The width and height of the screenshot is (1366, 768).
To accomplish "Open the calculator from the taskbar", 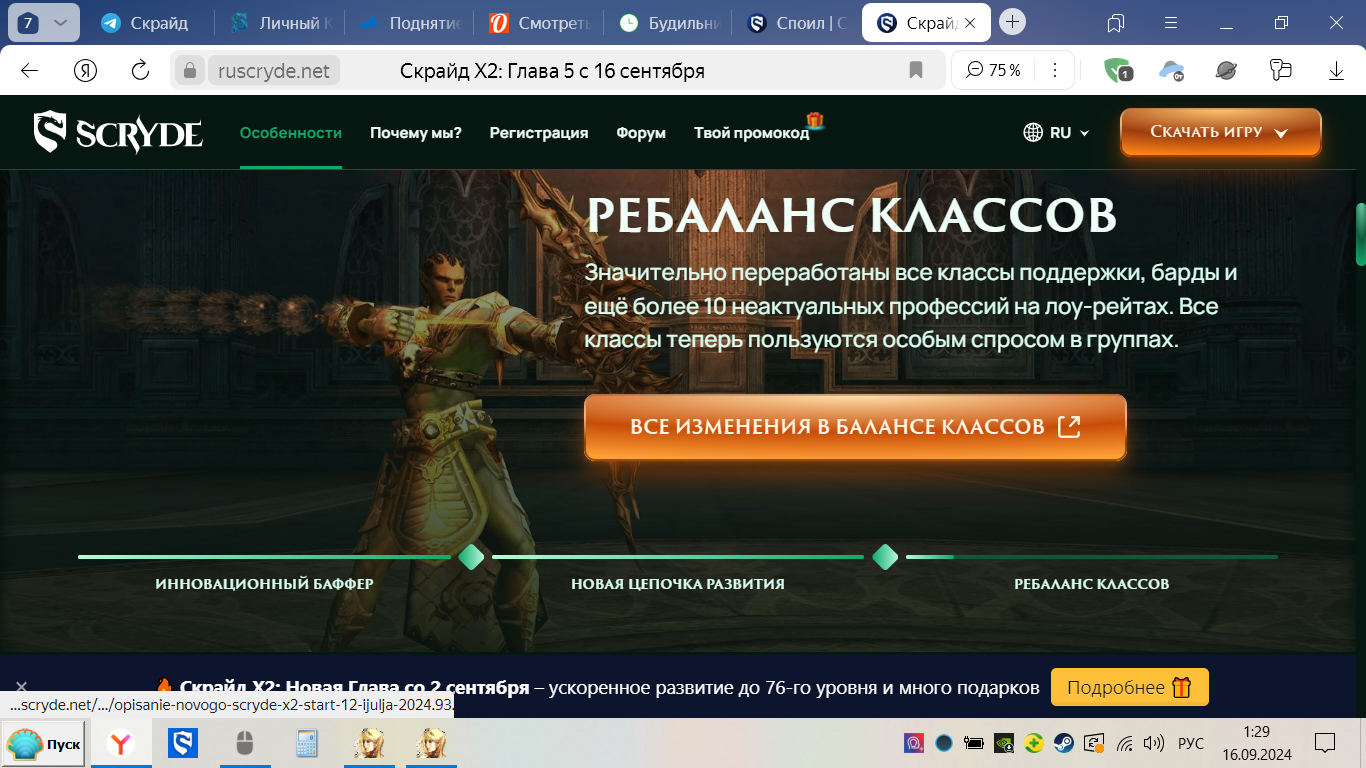I will tap(306, 743).
